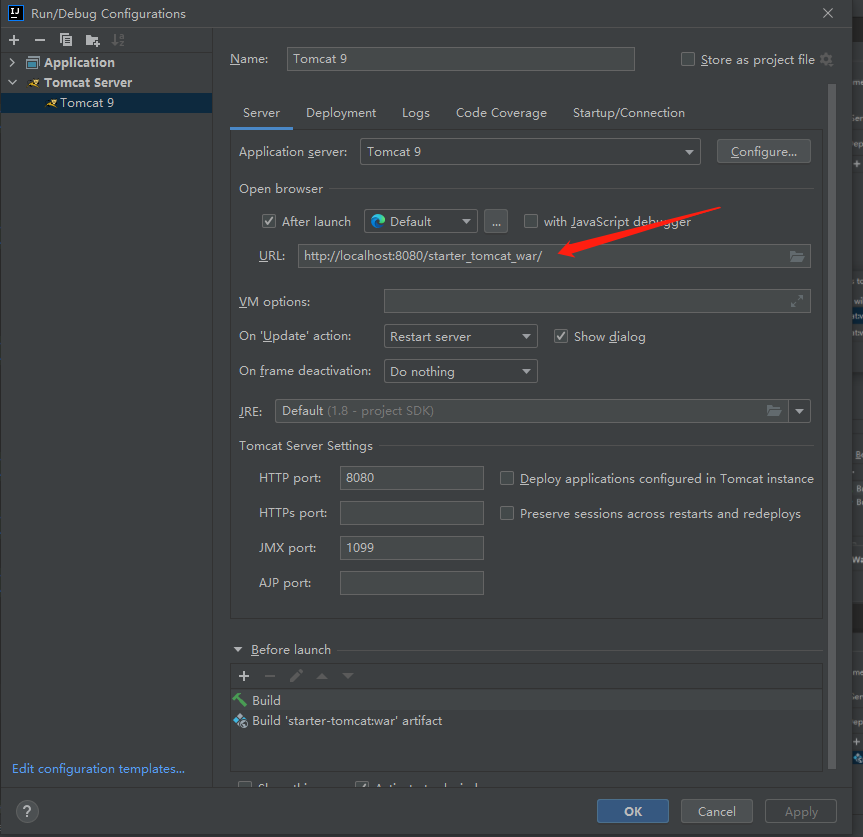
Task: Confirm with the OK button
Action: (x=633, y=811)
